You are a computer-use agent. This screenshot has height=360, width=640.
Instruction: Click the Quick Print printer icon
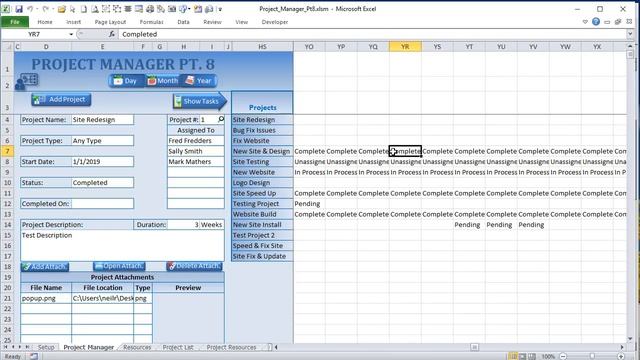150,9
